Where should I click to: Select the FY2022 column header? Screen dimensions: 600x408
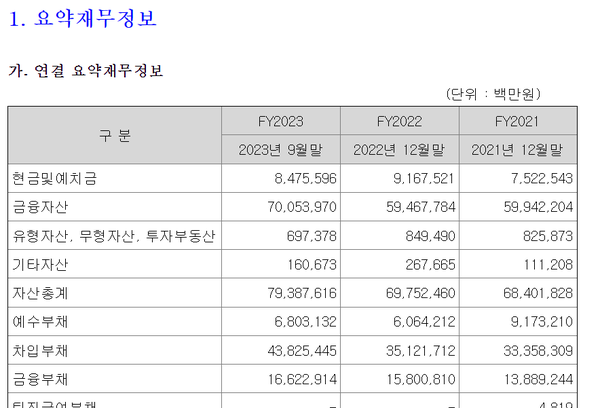399,121
